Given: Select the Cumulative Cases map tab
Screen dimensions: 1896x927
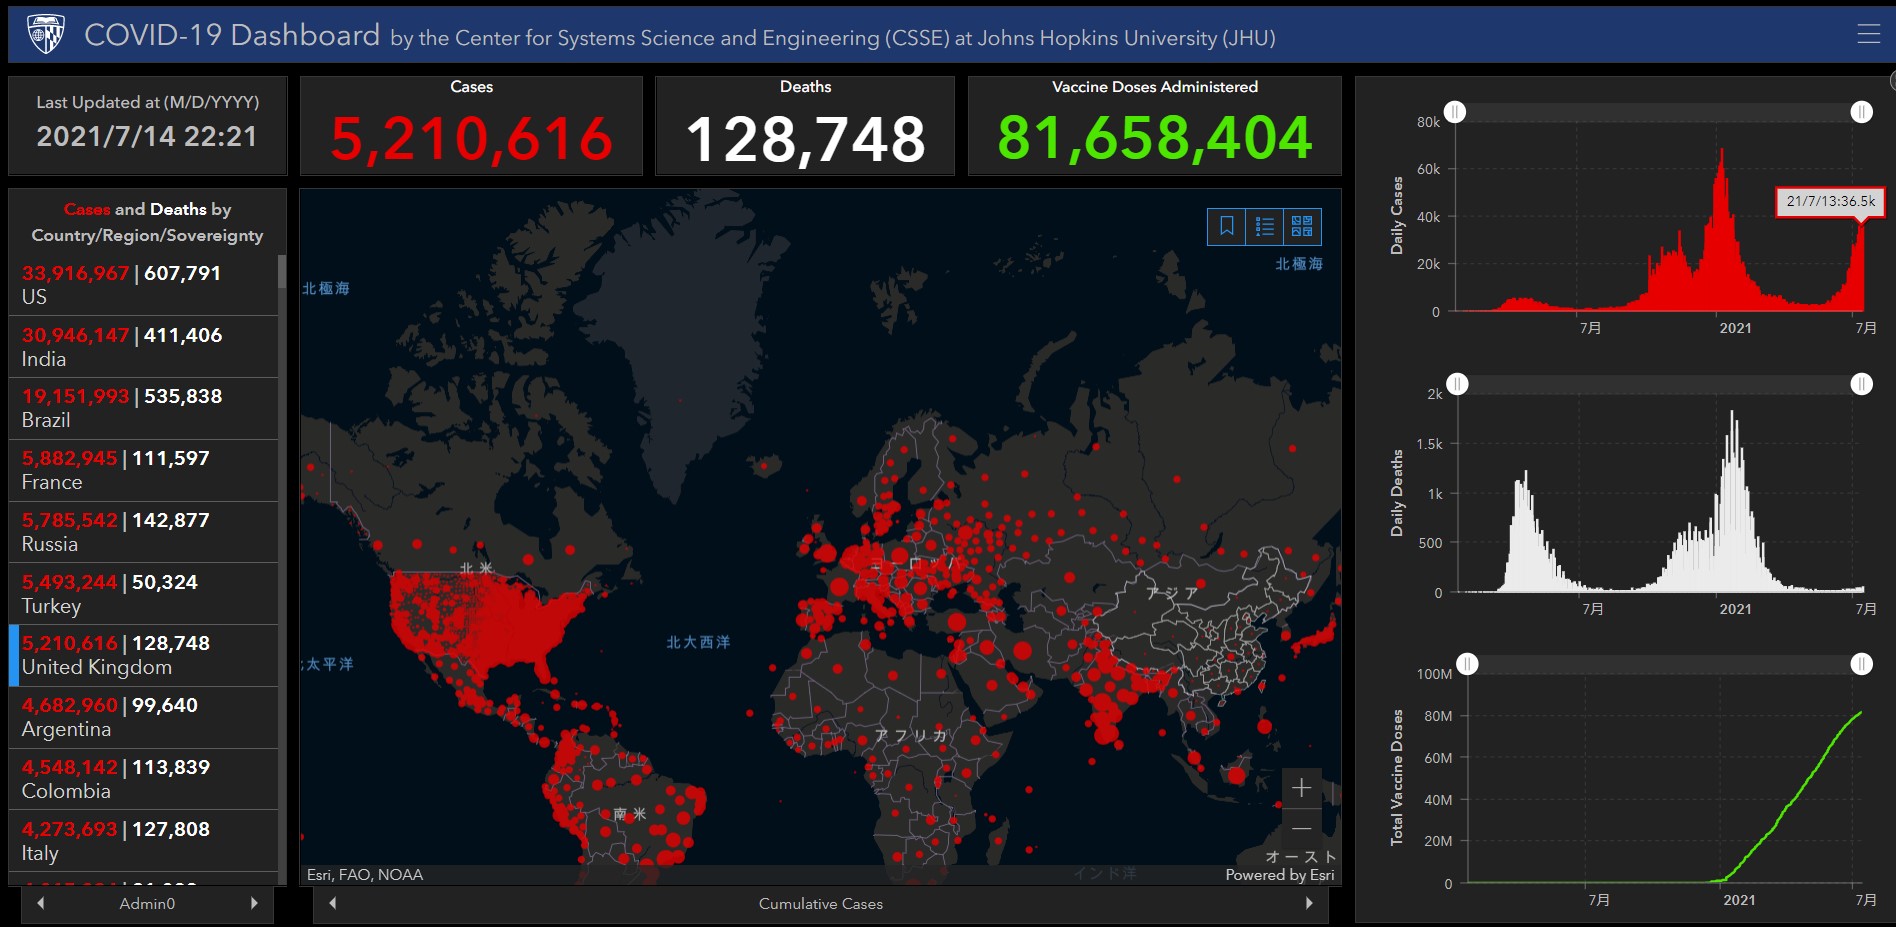Looking at the screenshot, I should click(820, 903).
